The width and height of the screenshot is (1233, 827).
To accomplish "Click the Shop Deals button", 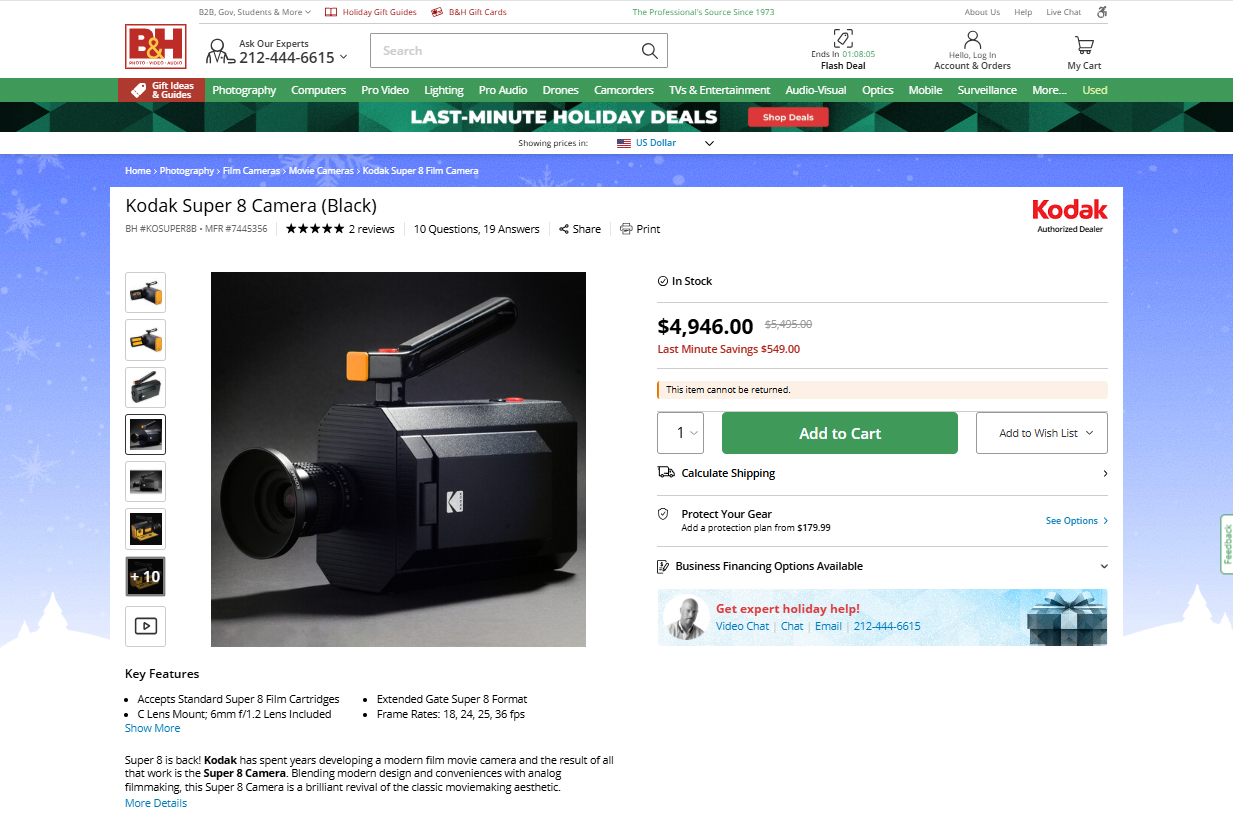I will [x=788, y=117].
